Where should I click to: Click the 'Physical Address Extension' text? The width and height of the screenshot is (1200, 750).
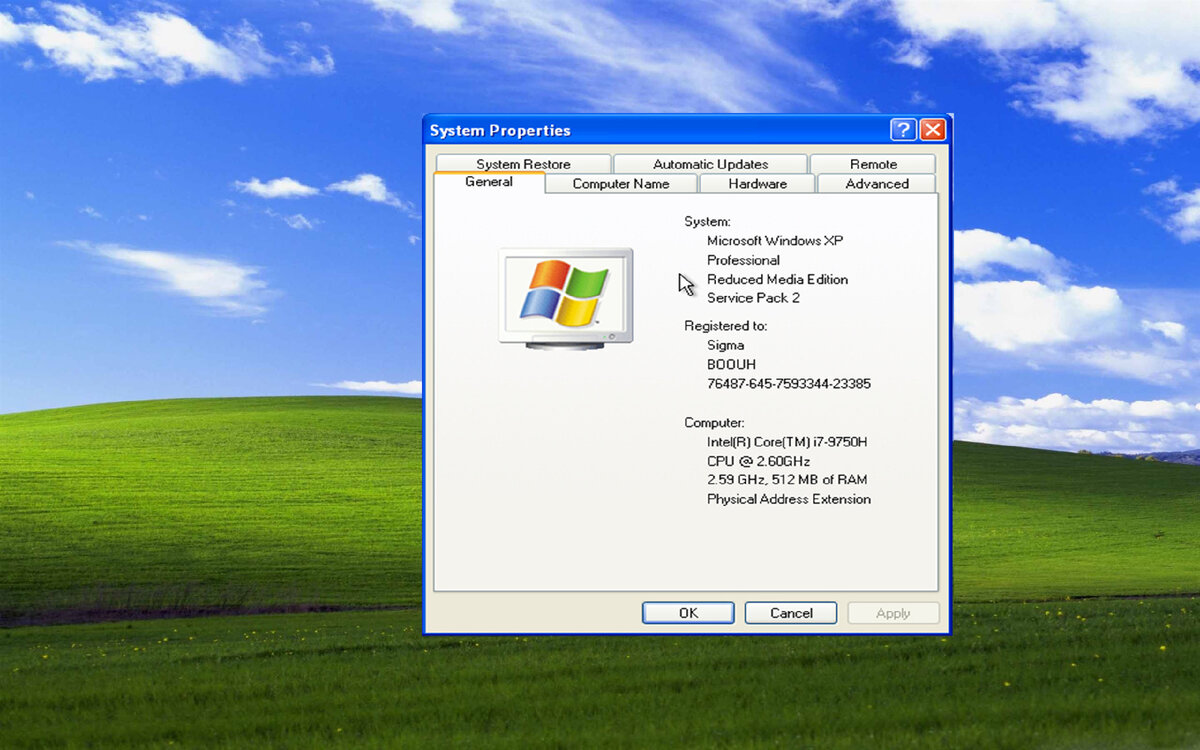pos(789,499)
